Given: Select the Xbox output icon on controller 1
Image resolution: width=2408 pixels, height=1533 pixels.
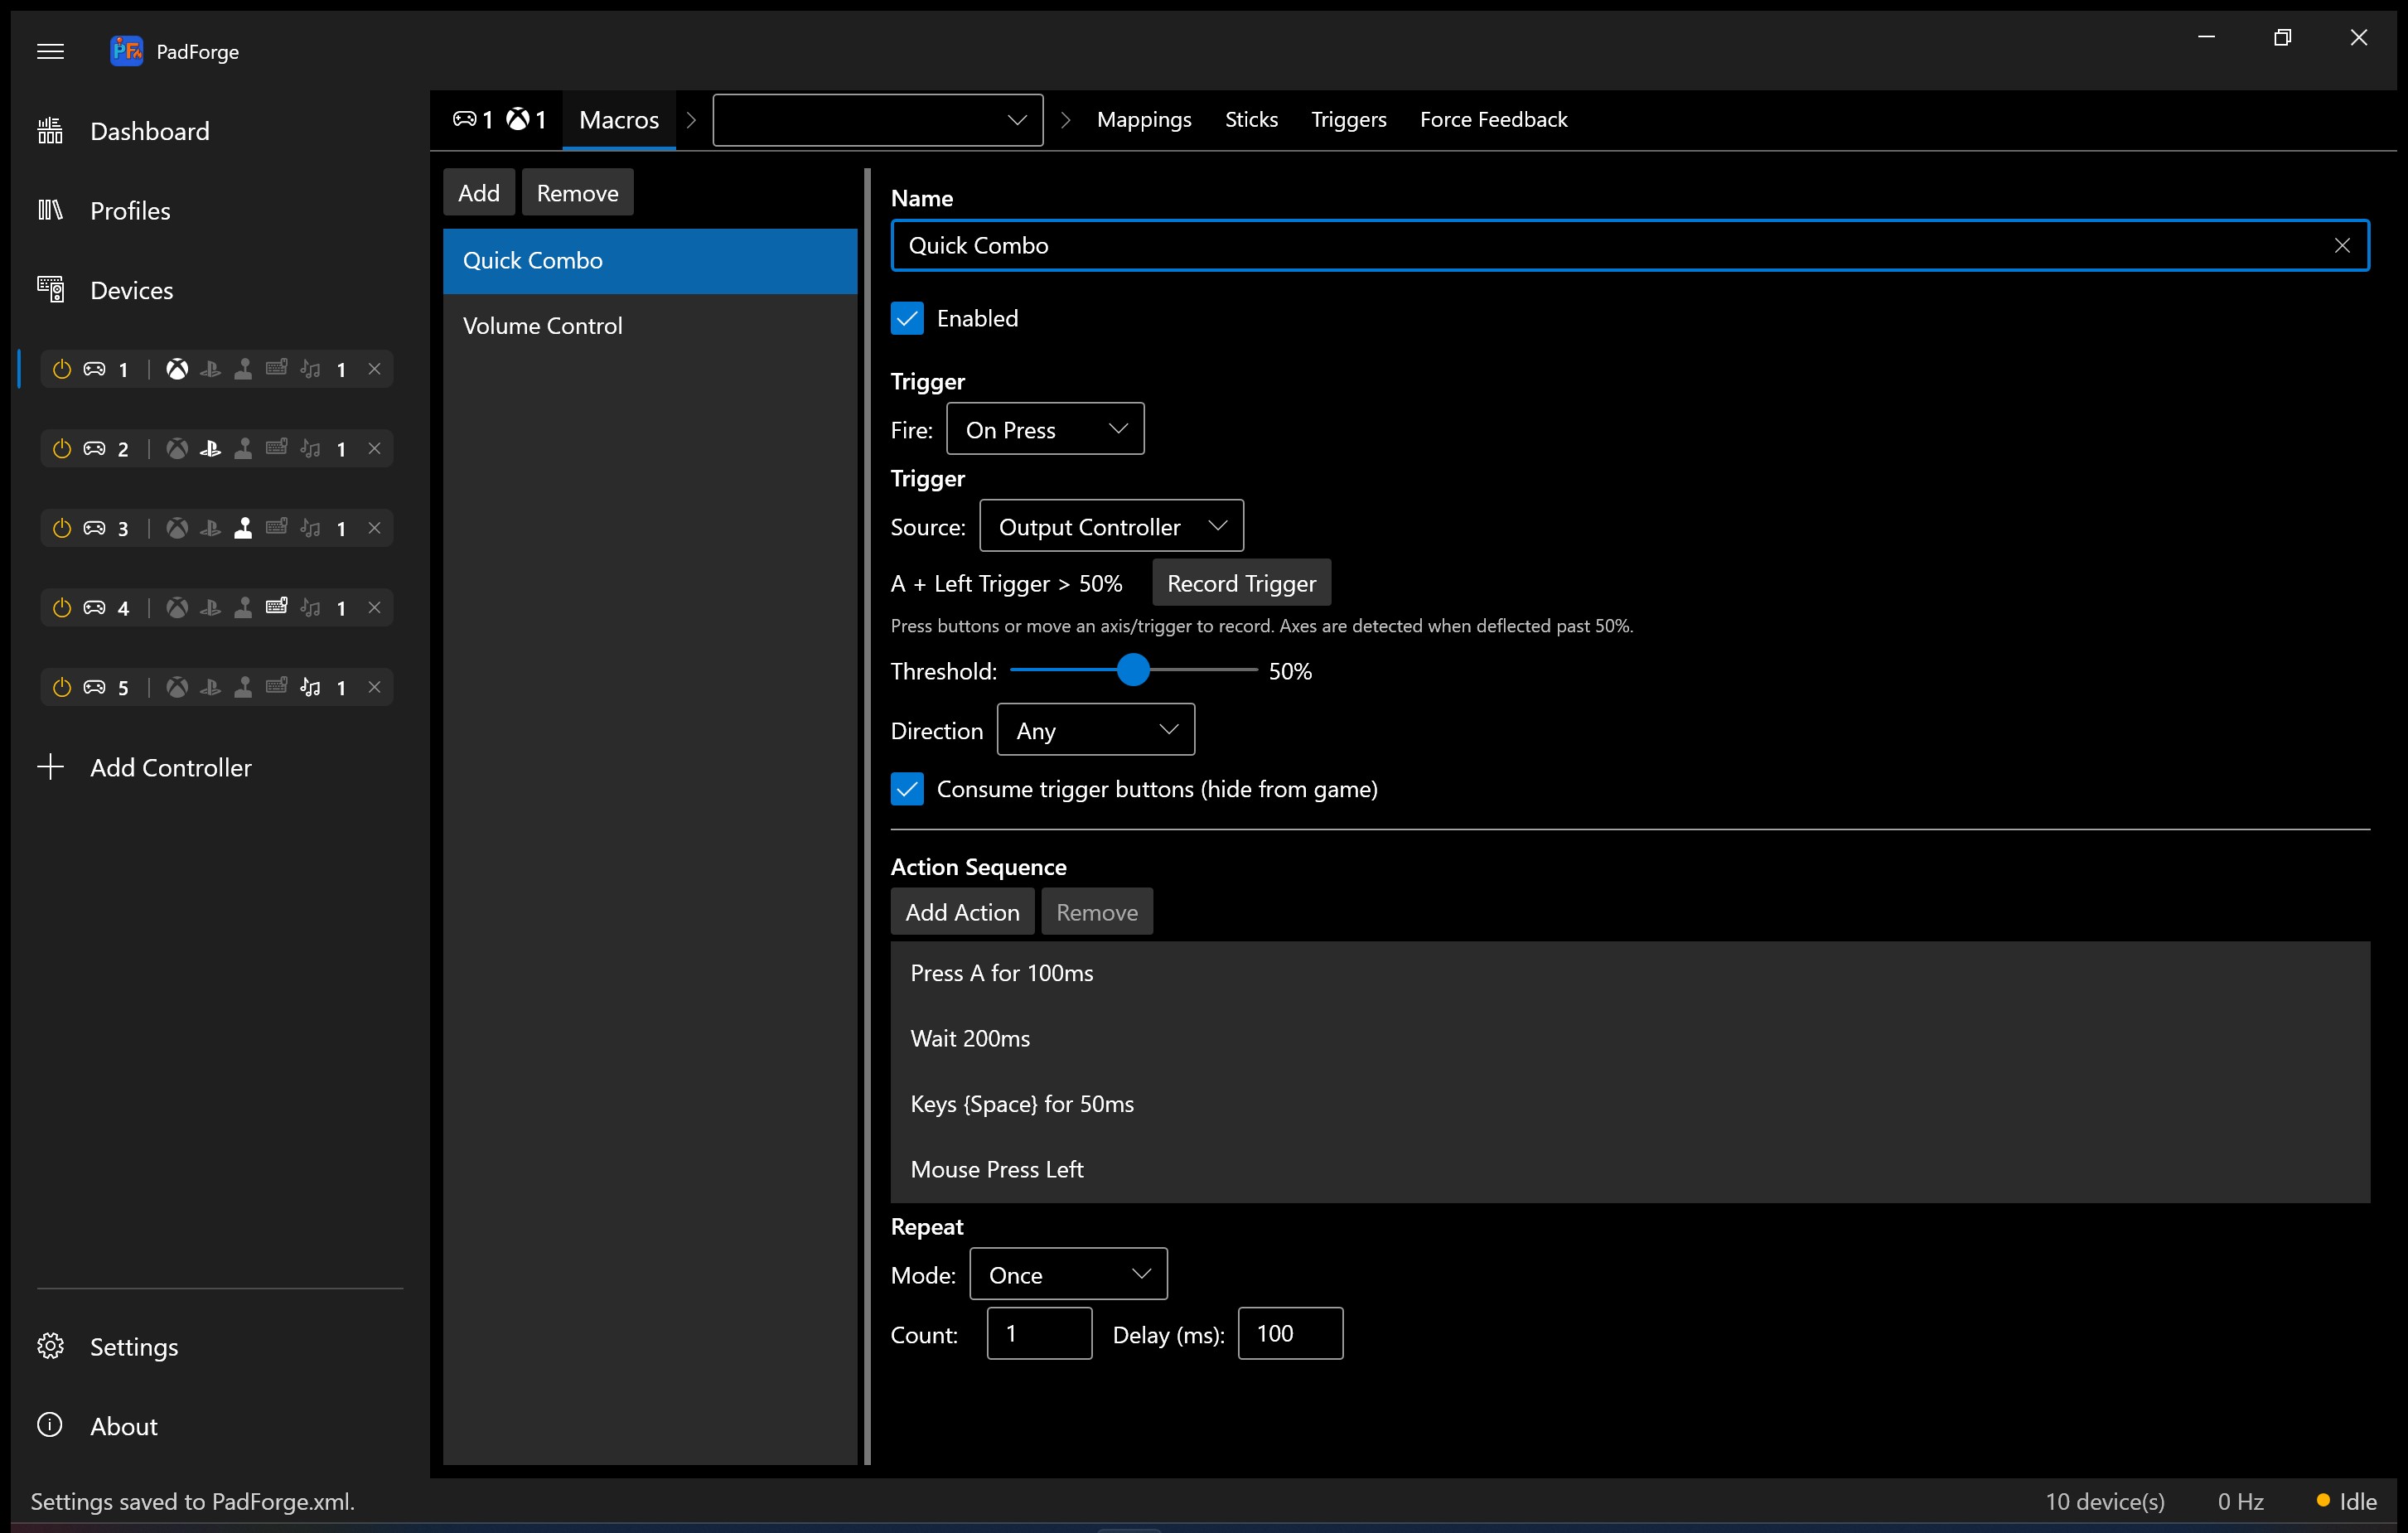Looking at the screenshot, I should [x=177, y=368].
